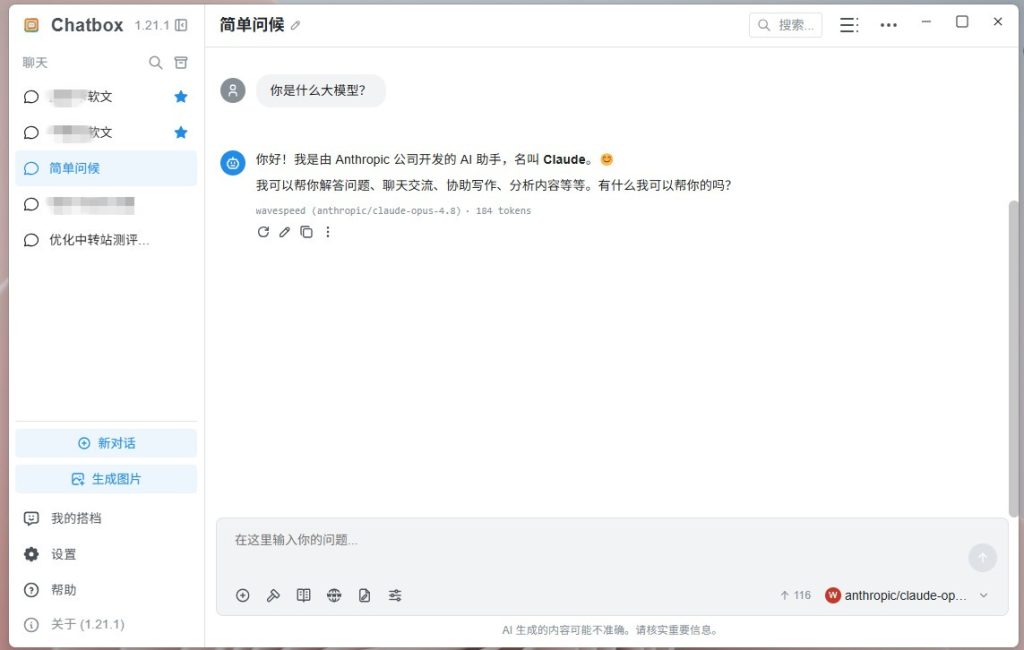Expand model list with the chevron arrow
The image size is (1024, 650).
tap(984, 595)
